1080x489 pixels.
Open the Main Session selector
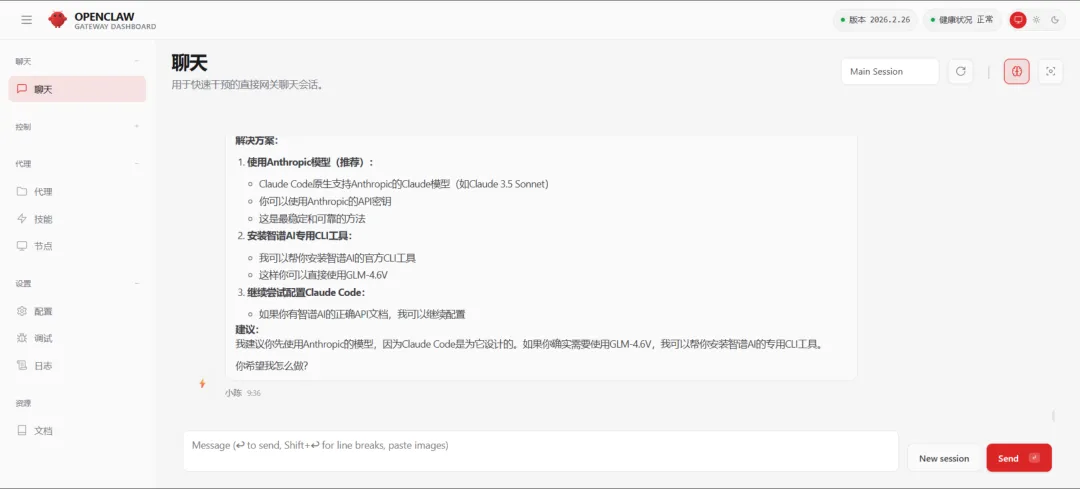(890, 72)
